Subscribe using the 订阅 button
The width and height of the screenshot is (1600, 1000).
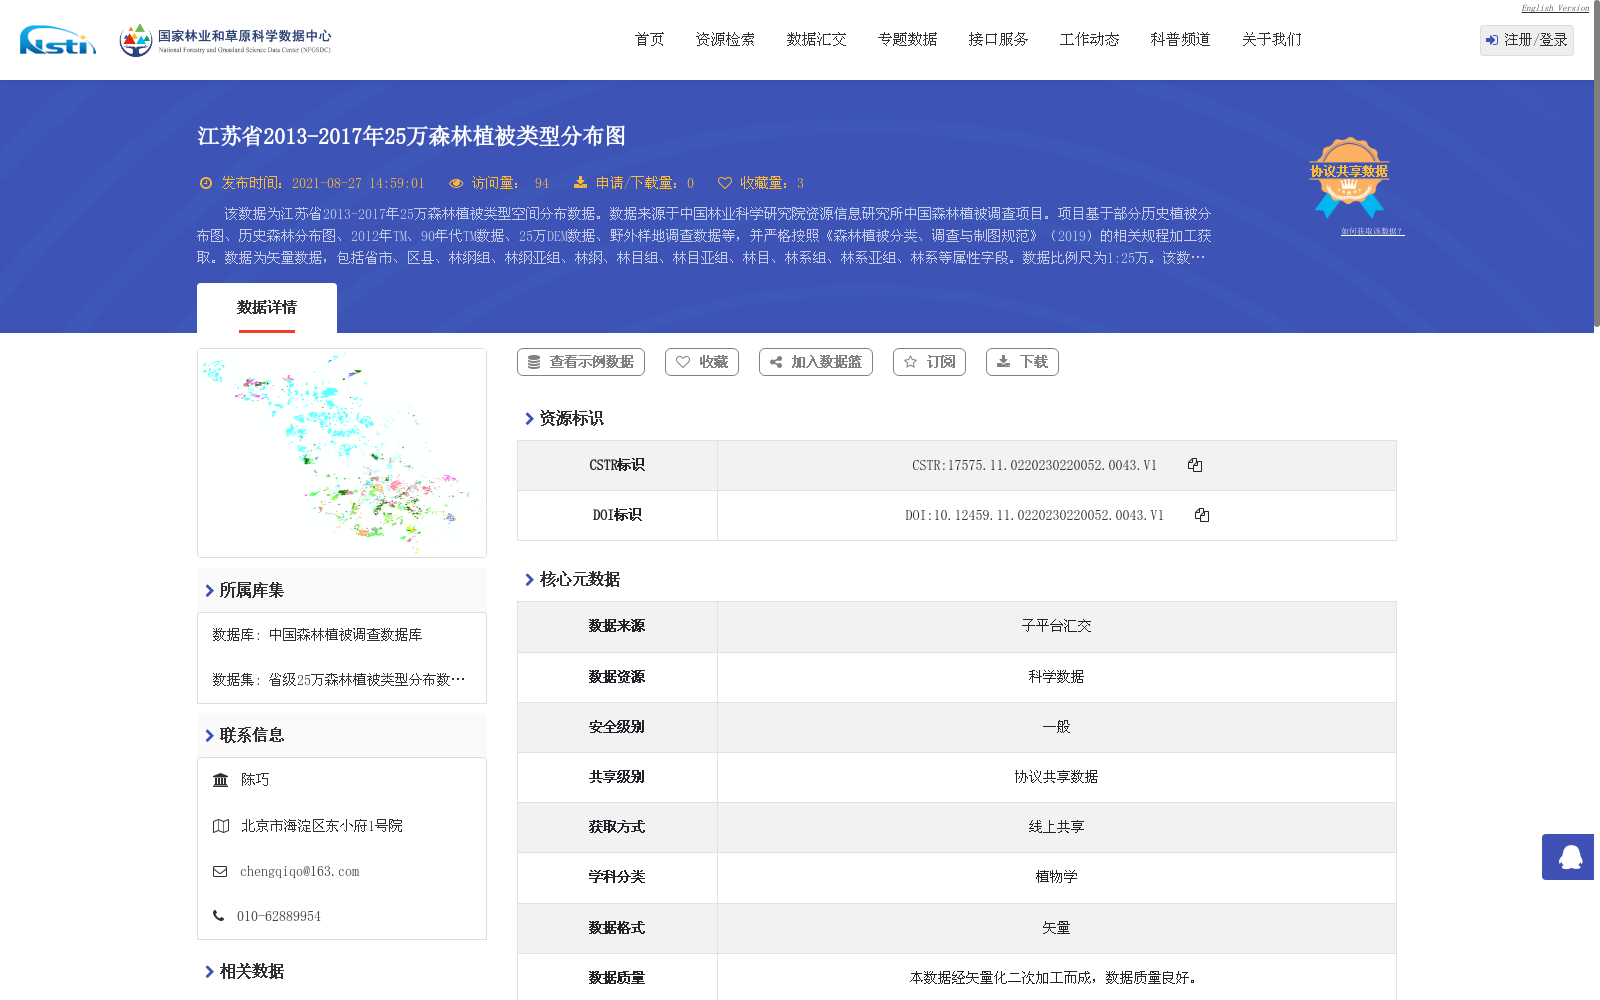coord(929,362)
